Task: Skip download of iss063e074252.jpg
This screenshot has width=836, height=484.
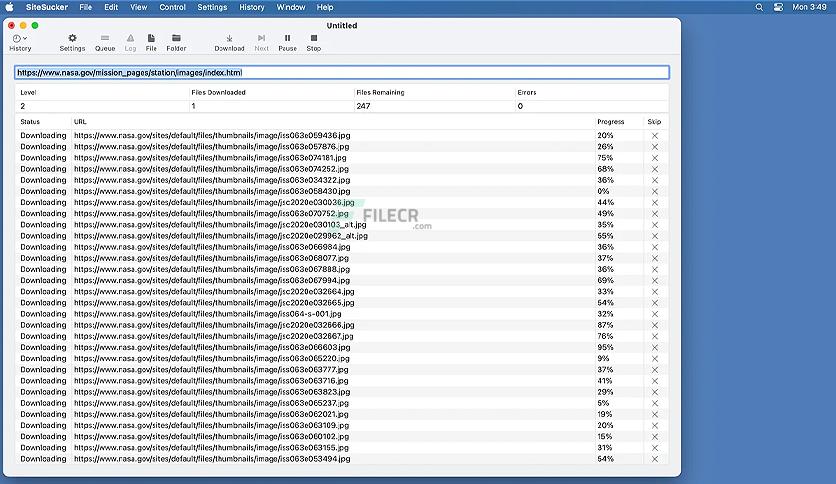Action: point(655,170)
